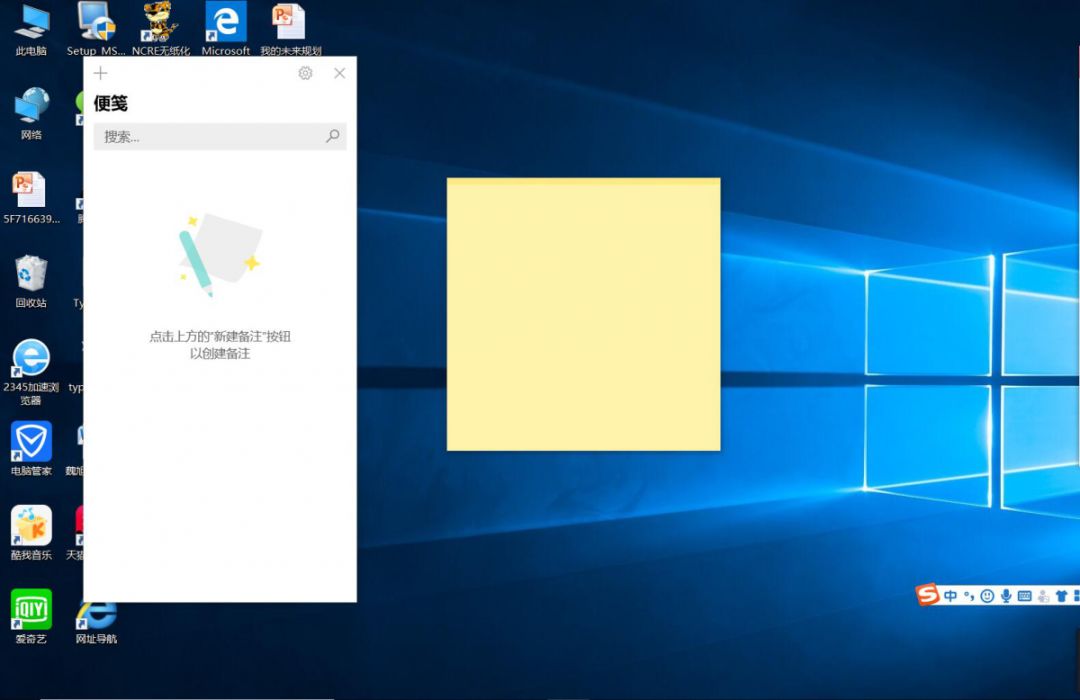Open 此电脑 This PC icon
This screenshot has height=700, width=1080.
(30, 22)
